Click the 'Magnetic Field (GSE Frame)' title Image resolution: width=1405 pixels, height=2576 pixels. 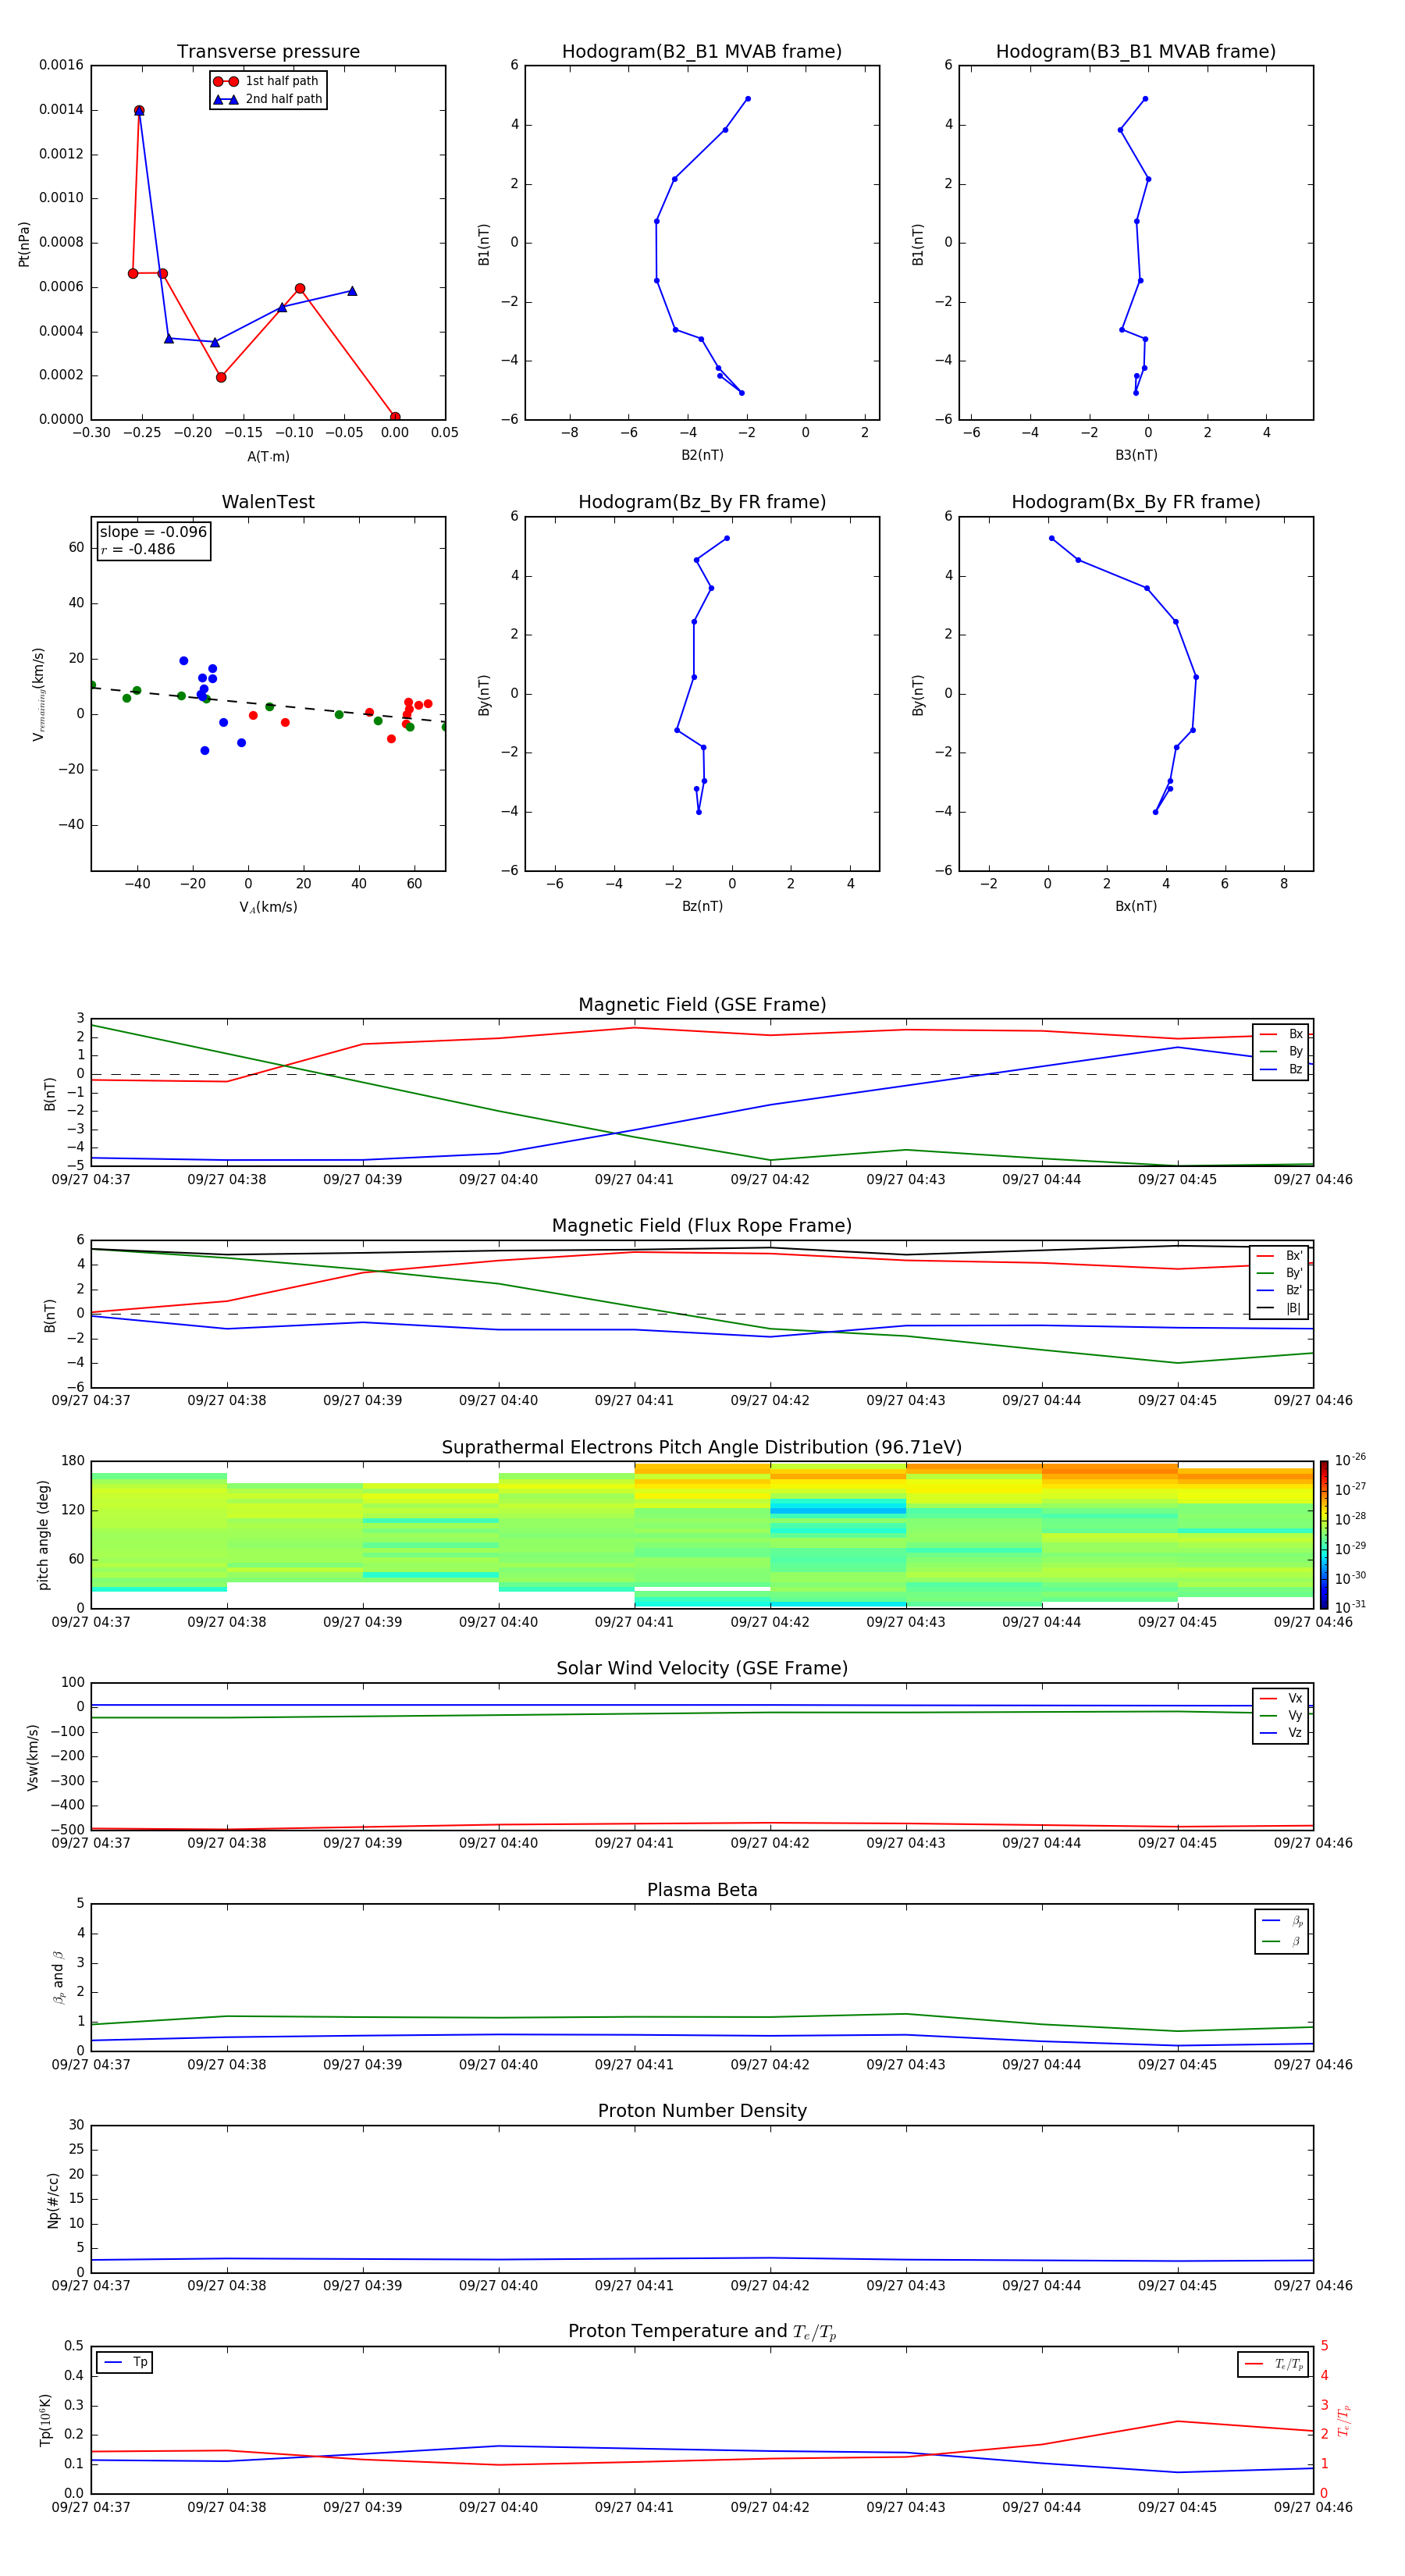[x=702, y=1005]
